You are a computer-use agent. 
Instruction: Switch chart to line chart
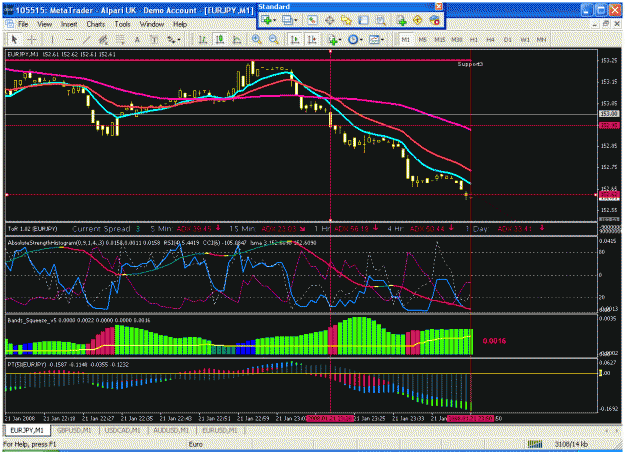[237, 39]
